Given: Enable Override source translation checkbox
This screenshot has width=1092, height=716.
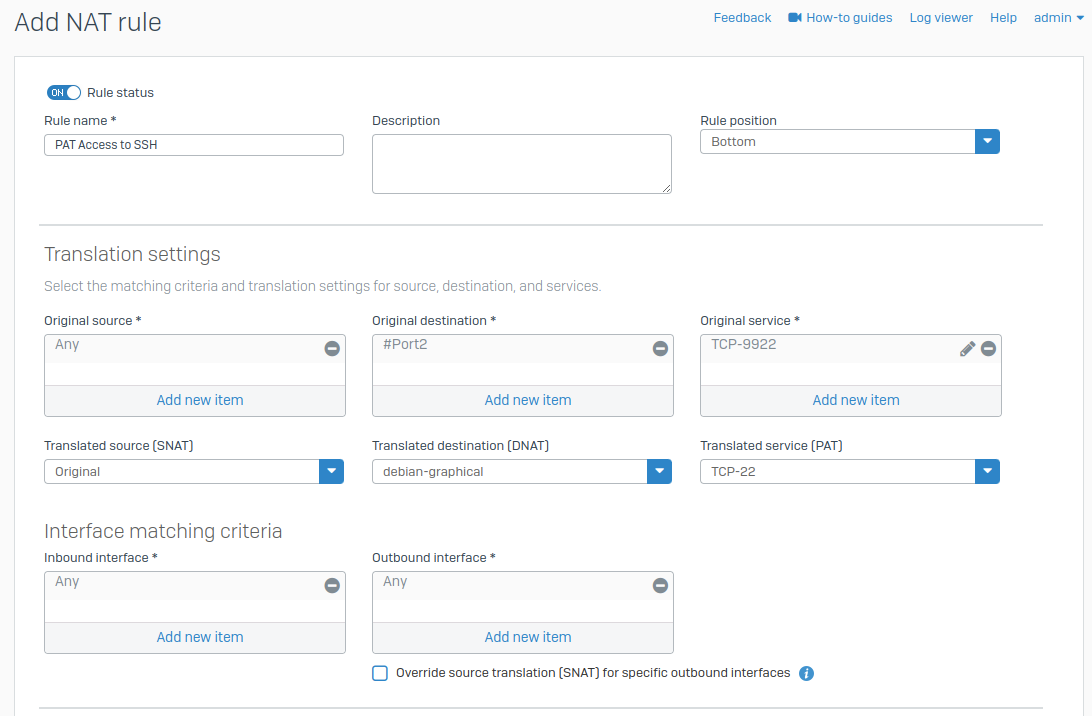Looking at the screenshot, I should pyautogui.click(x=380, y=673).
